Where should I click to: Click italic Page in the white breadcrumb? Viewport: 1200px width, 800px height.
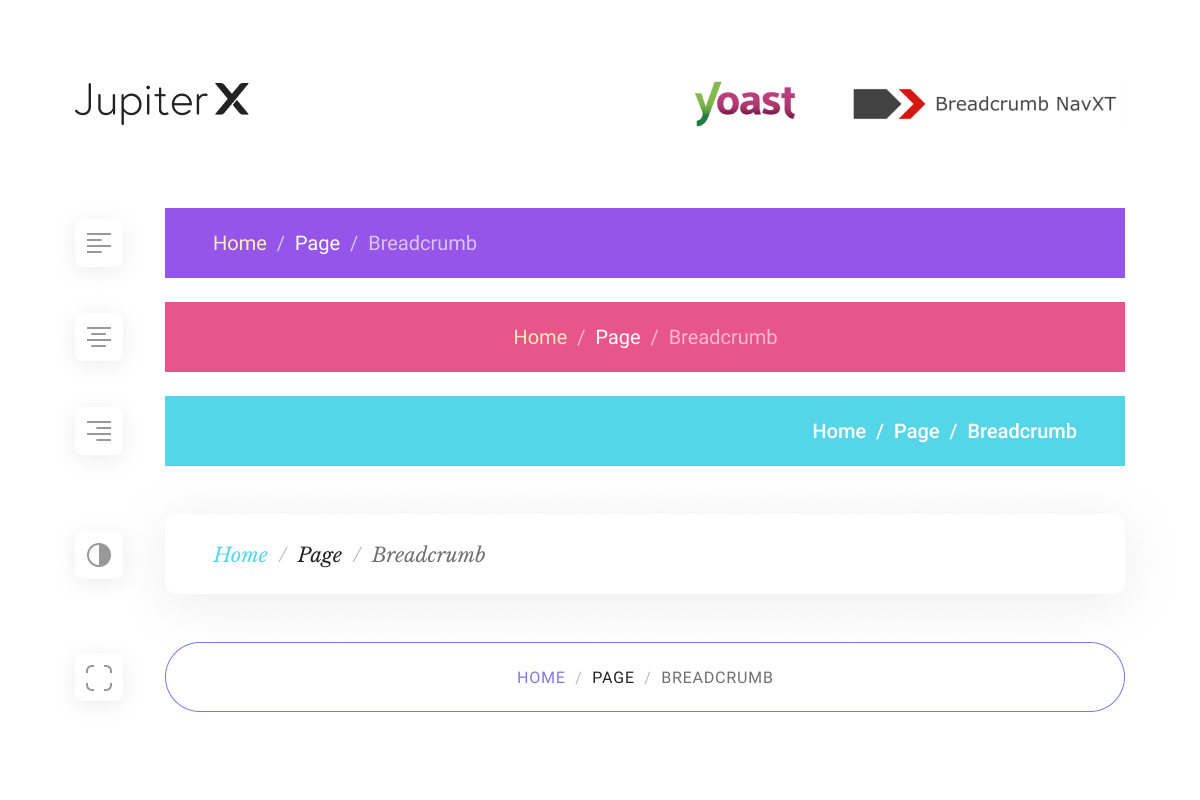[x=320, y=555]
